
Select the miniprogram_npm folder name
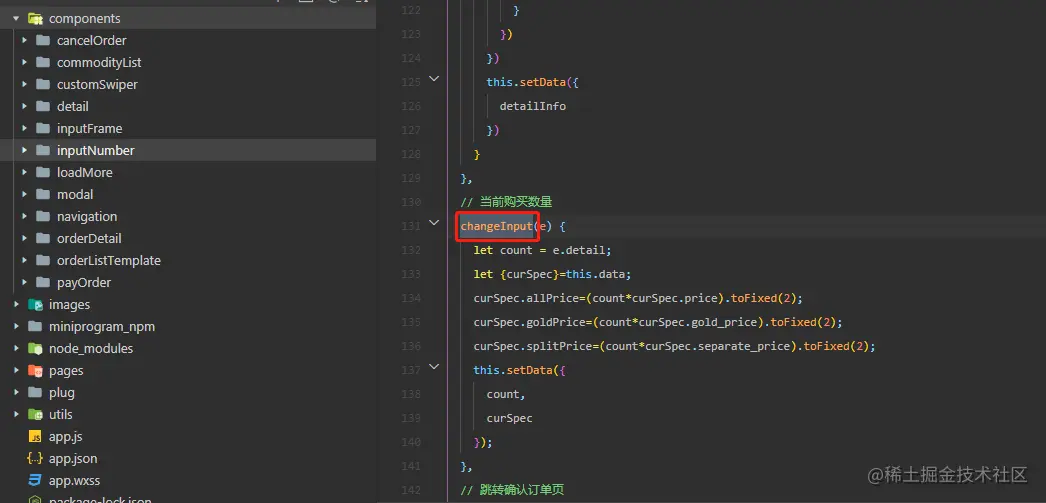tap(101, 327)
